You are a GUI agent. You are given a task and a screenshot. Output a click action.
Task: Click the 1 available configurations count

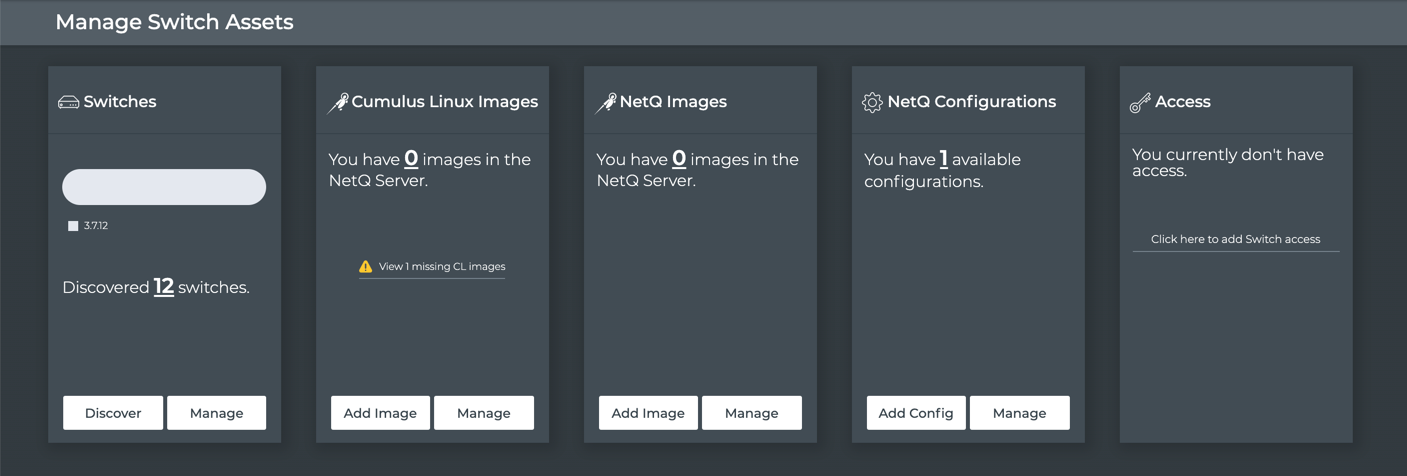tap(943, 160)
